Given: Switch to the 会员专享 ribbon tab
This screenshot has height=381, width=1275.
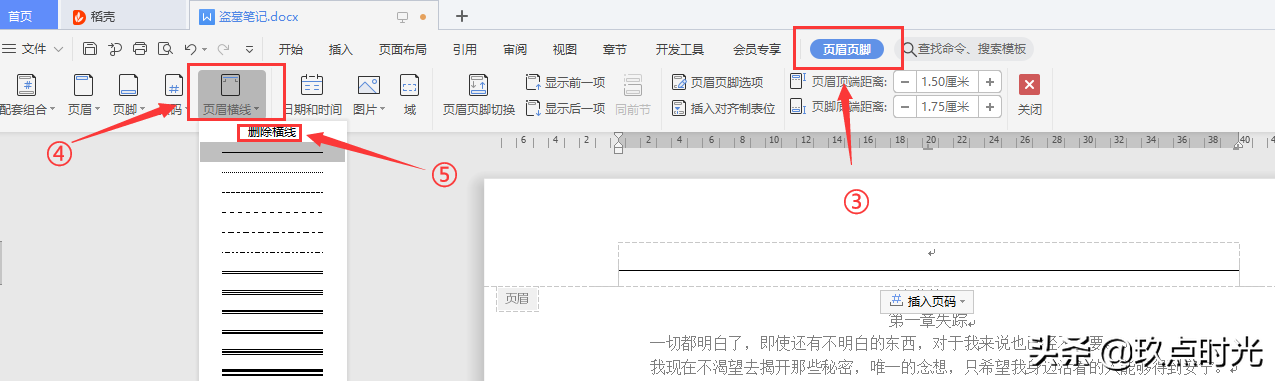Looking at the screenshot, I should [757, 48].
